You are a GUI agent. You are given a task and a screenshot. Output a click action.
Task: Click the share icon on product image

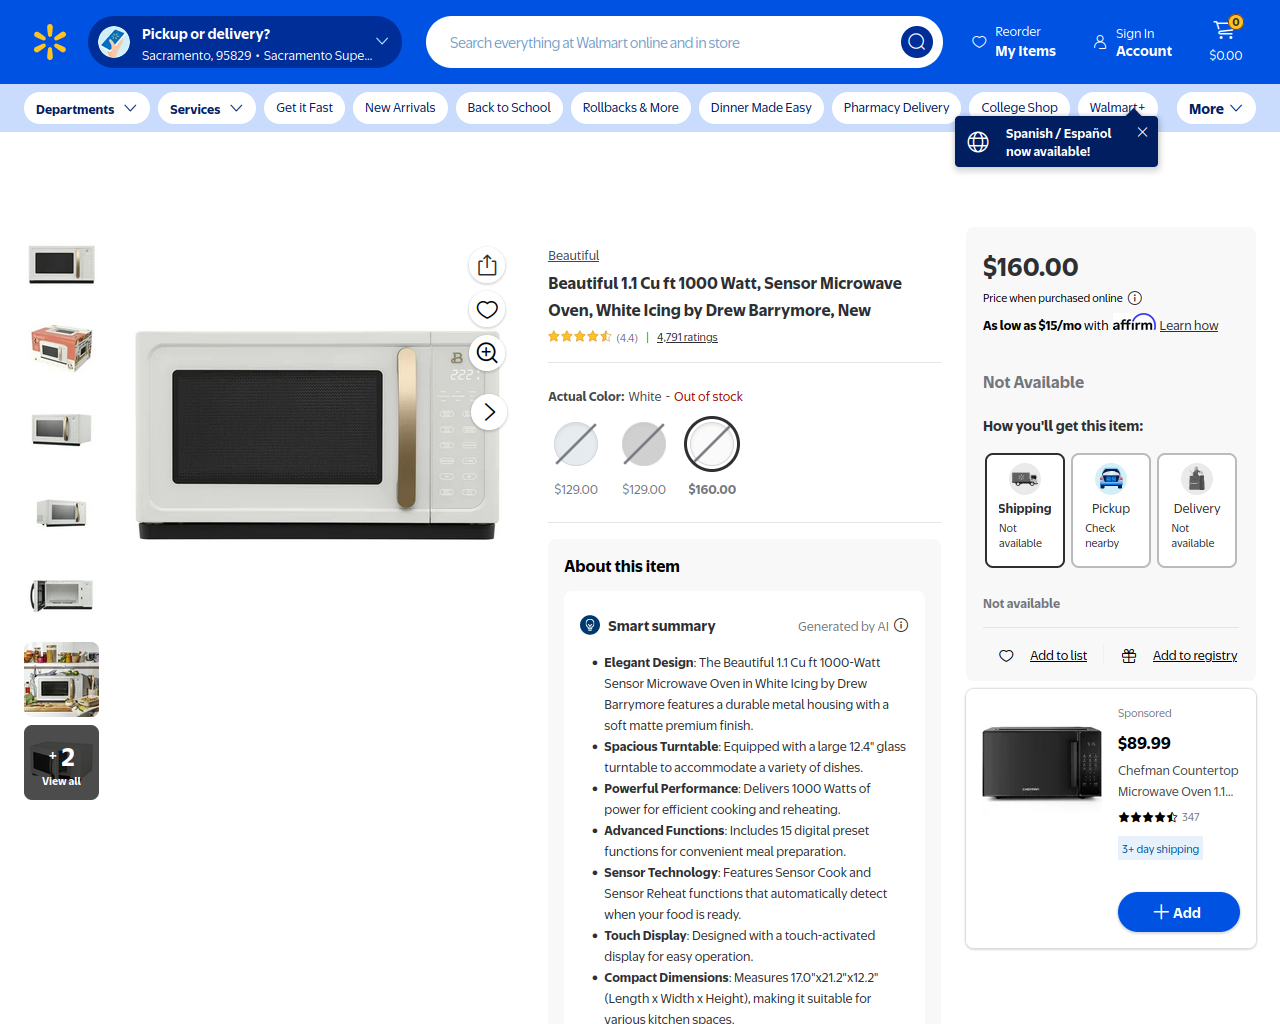point(487,265)
